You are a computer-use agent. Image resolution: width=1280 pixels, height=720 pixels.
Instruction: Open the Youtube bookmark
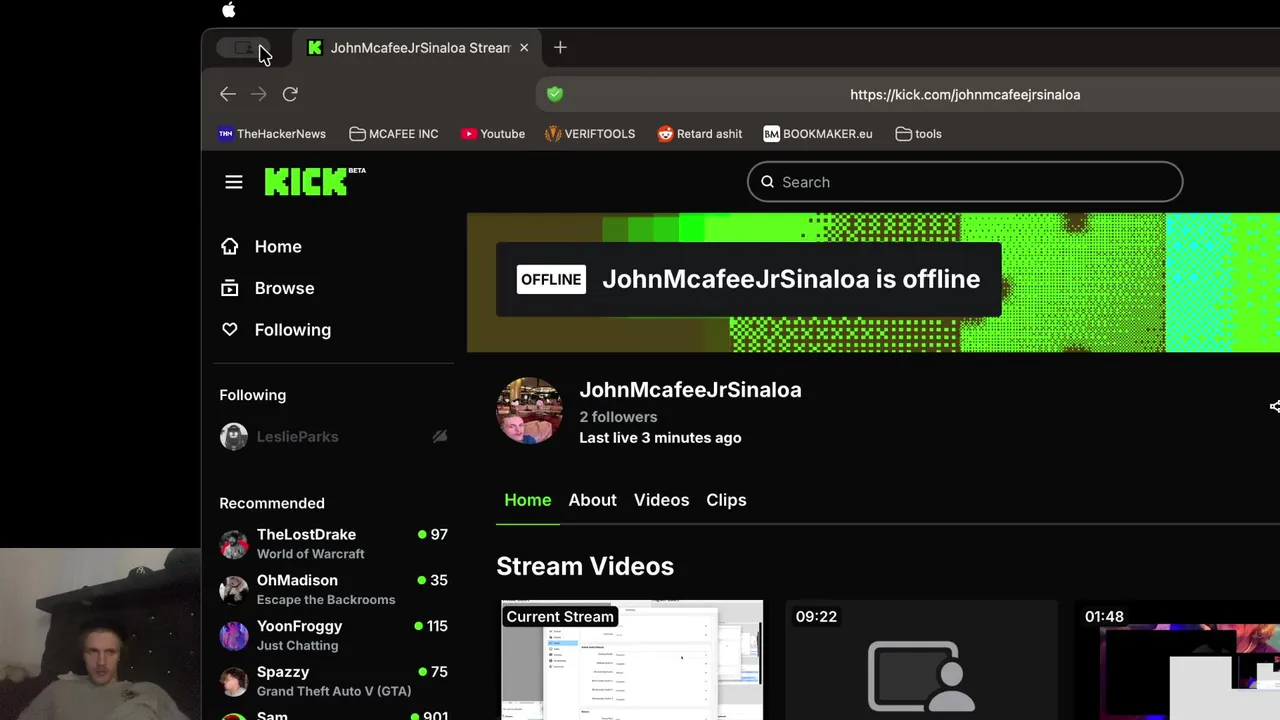(493, 134)
